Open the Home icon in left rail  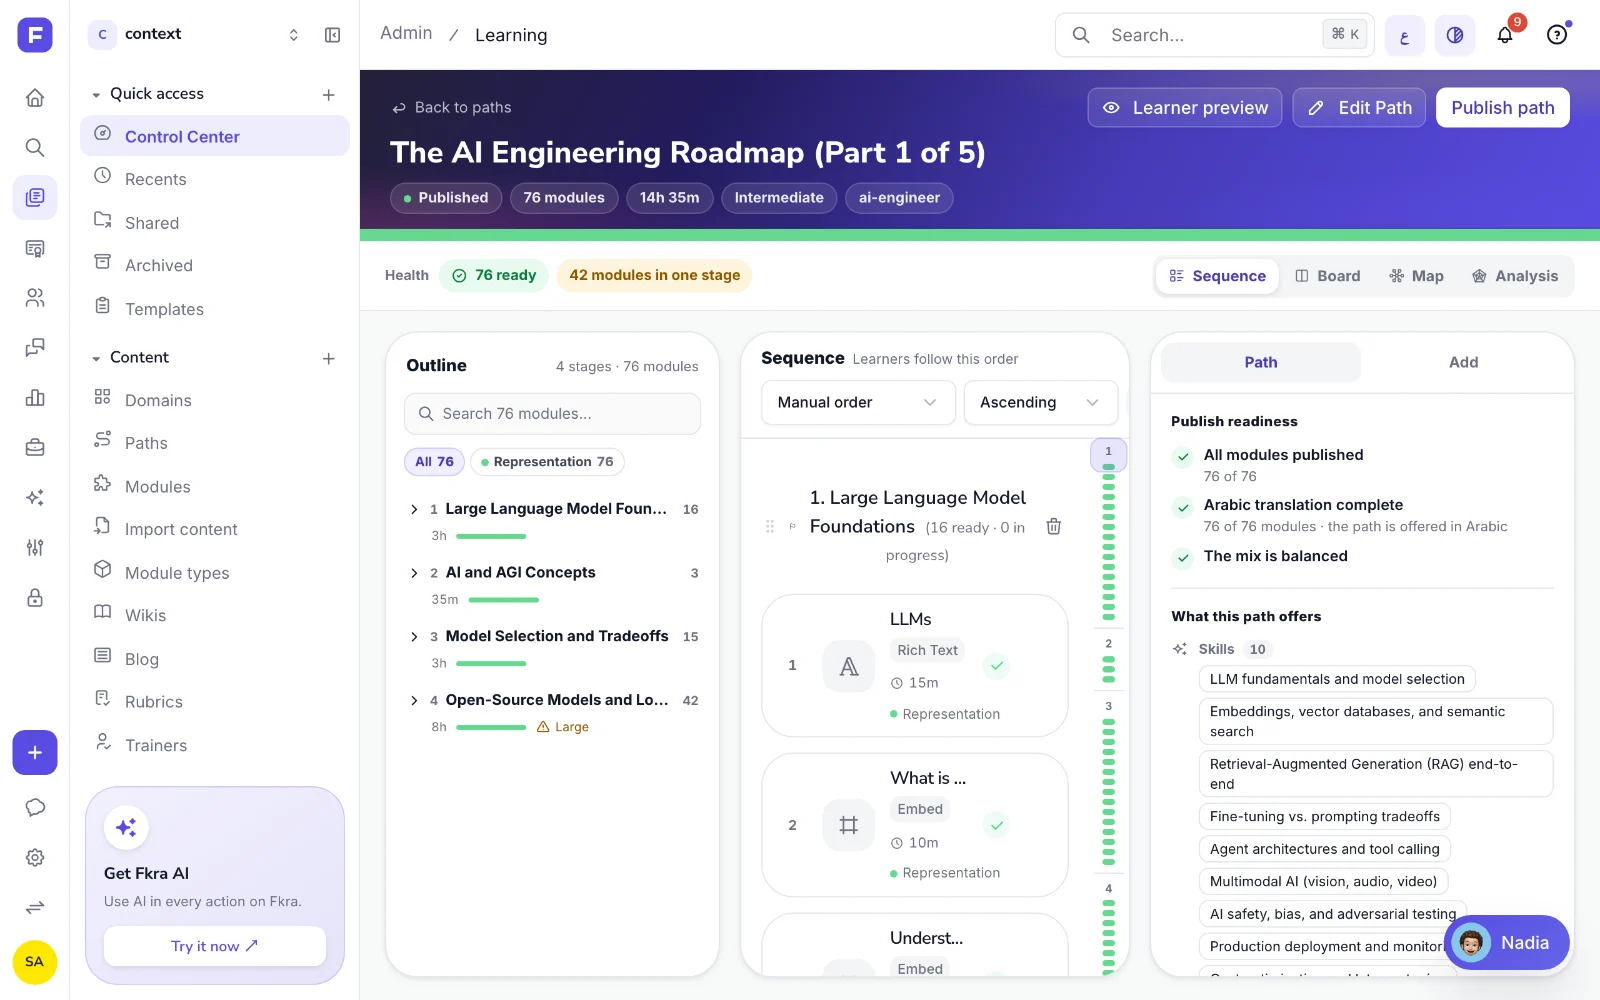[x=35, y=97]
